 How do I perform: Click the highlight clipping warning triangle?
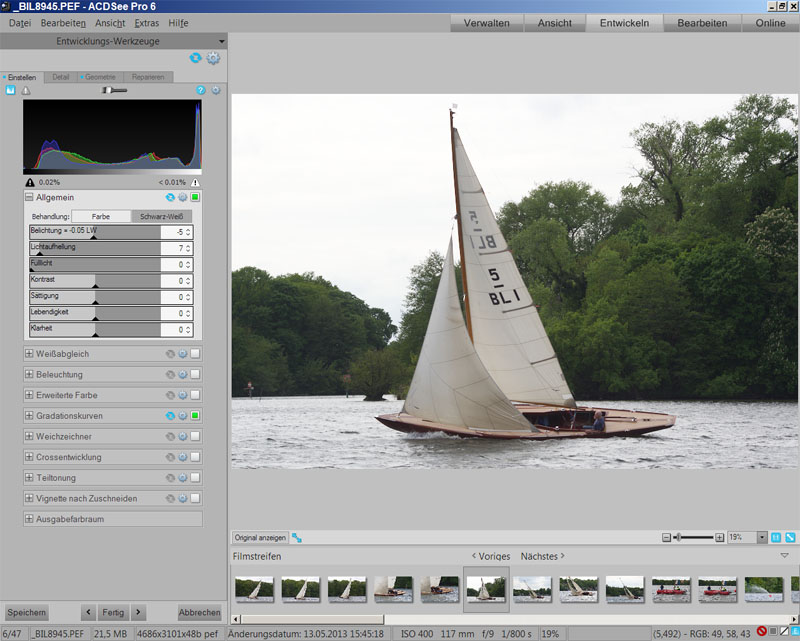[x=195, y=182]
